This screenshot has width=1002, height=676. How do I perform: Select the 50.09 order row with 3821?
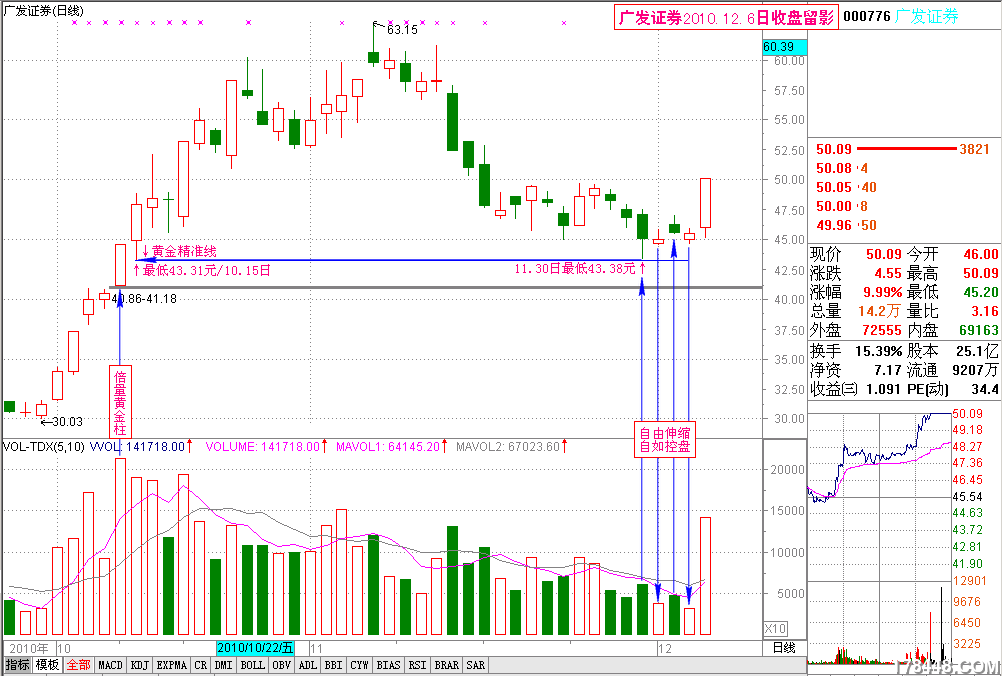(x=903, y=149)
